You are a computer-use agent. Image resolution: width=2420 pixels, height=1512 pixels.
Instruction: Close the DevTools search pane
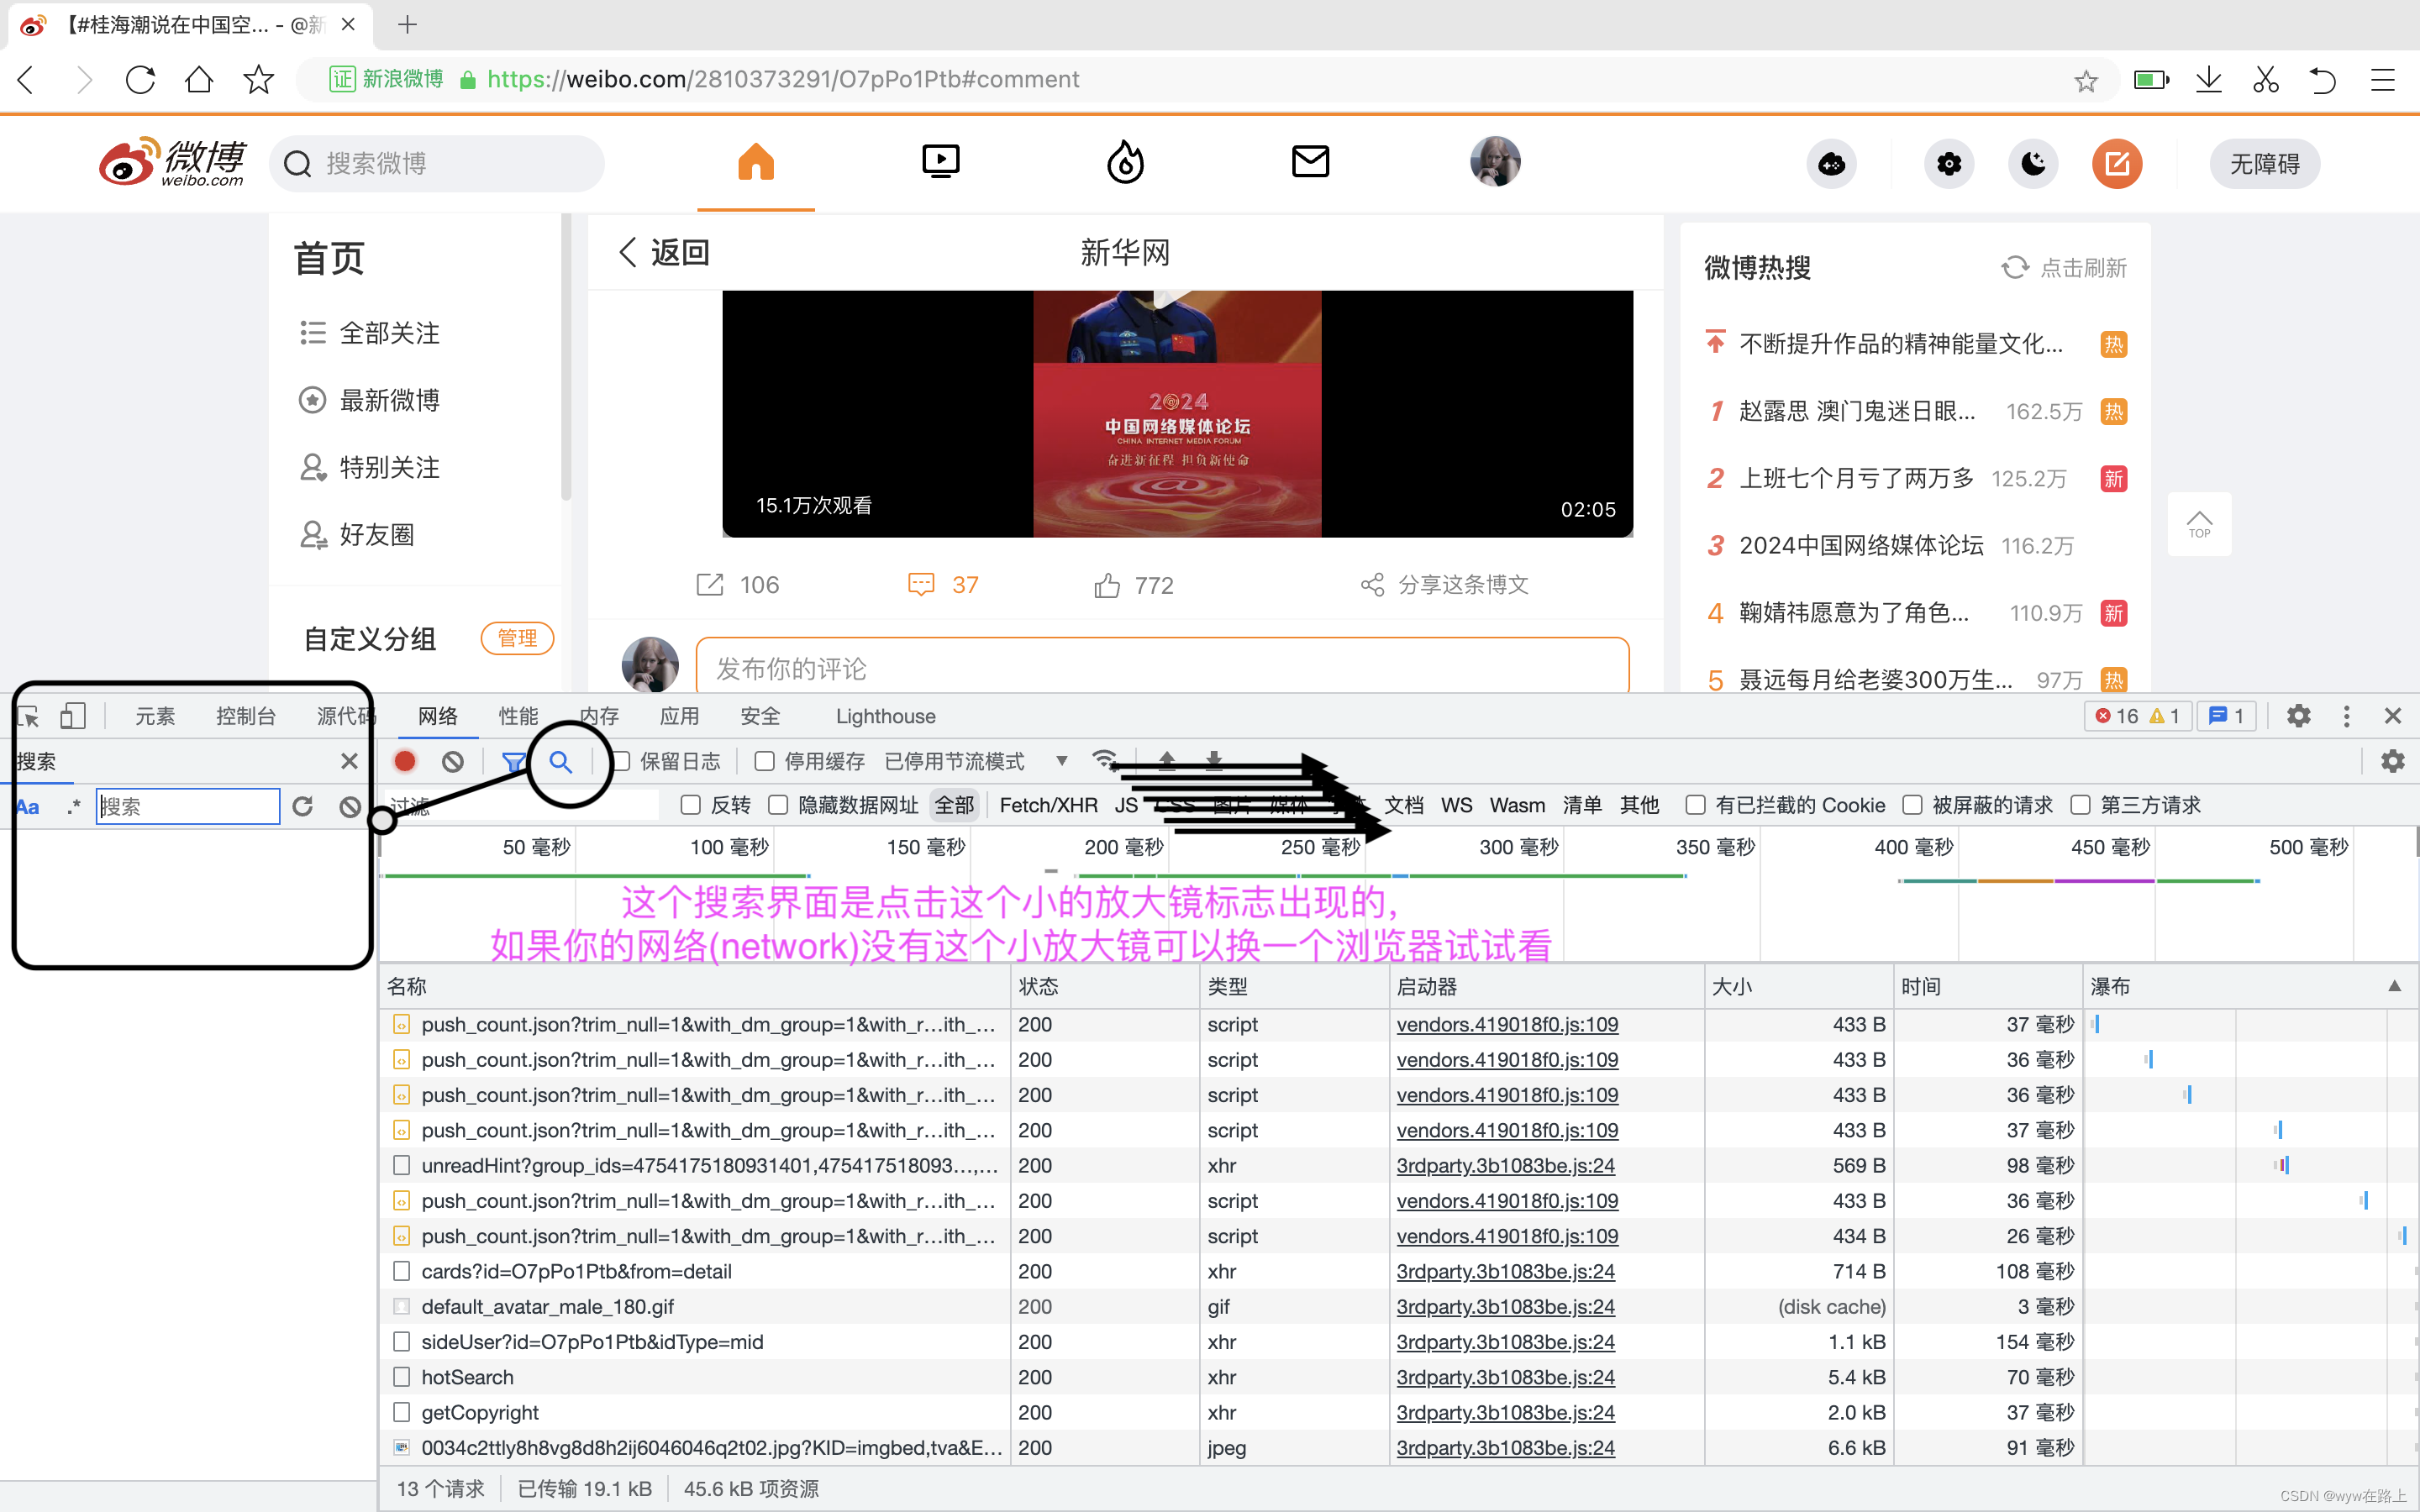[x=349, y=762]
